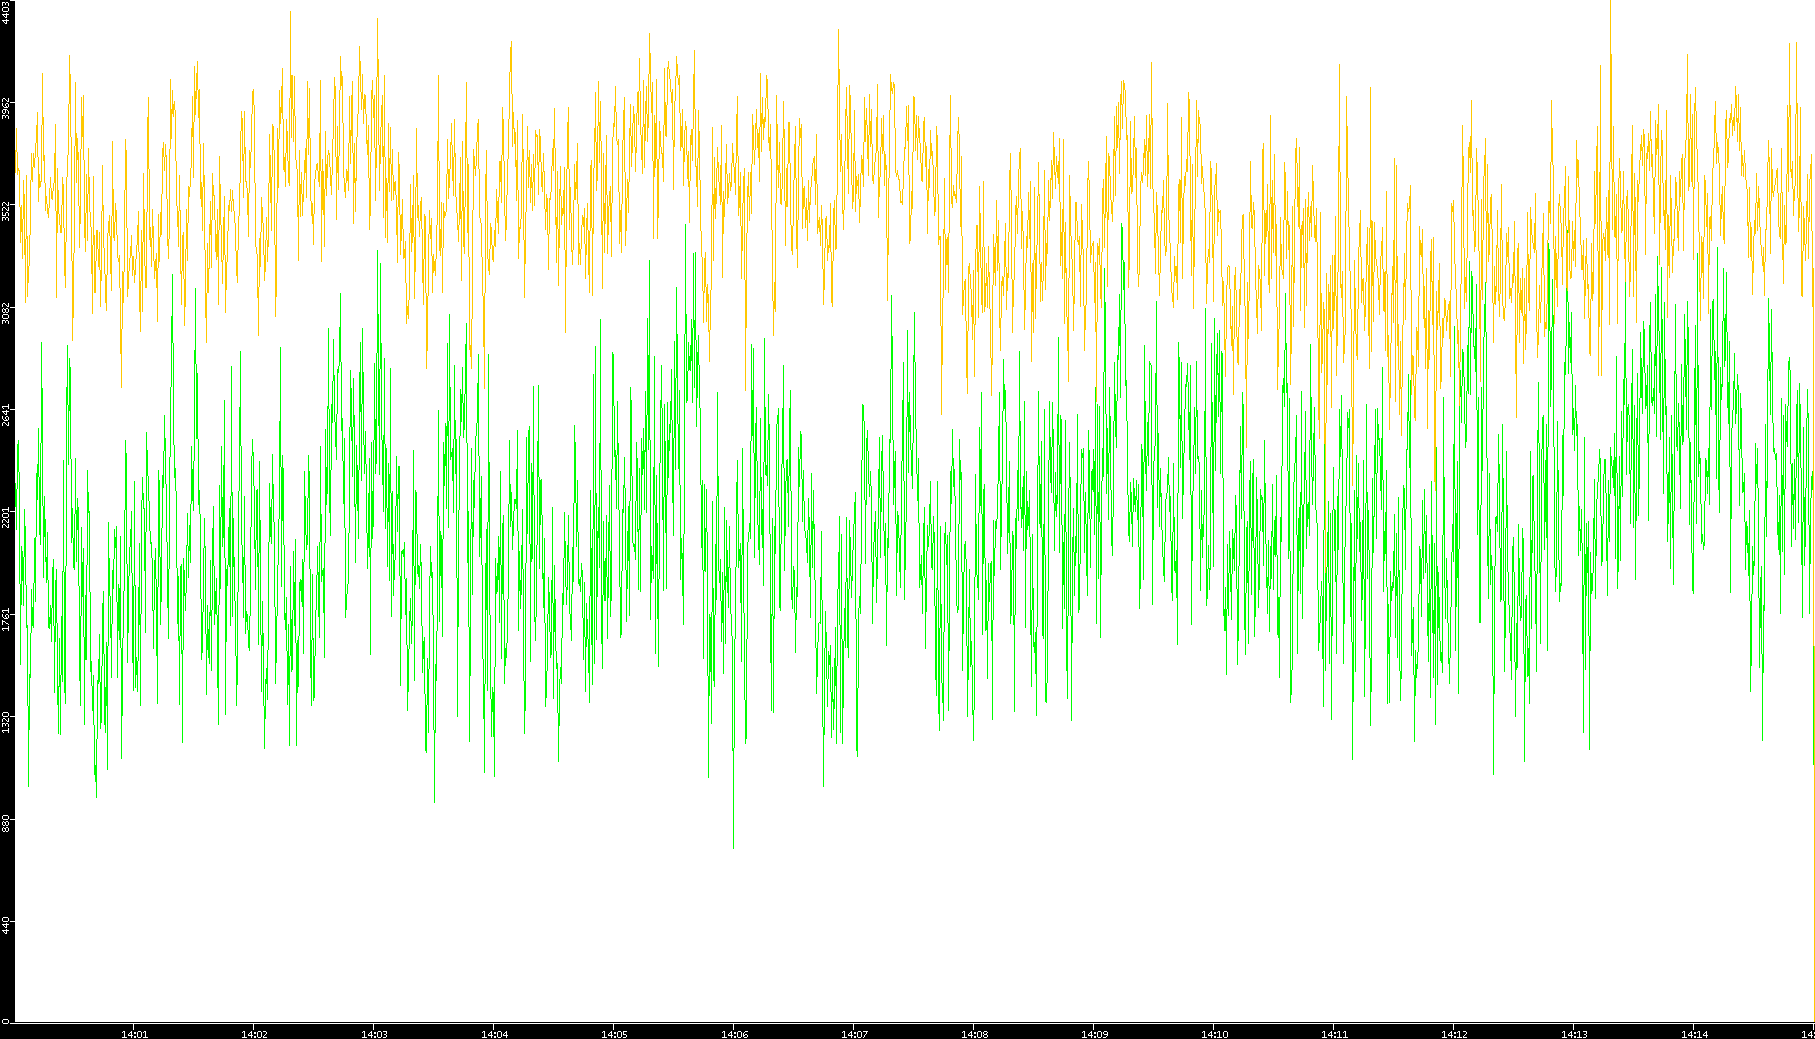Click the 3522 value on the vertical axis
Image resolution: width=1815 pixels, height=1039 pixels.
[x=7, y=211]
